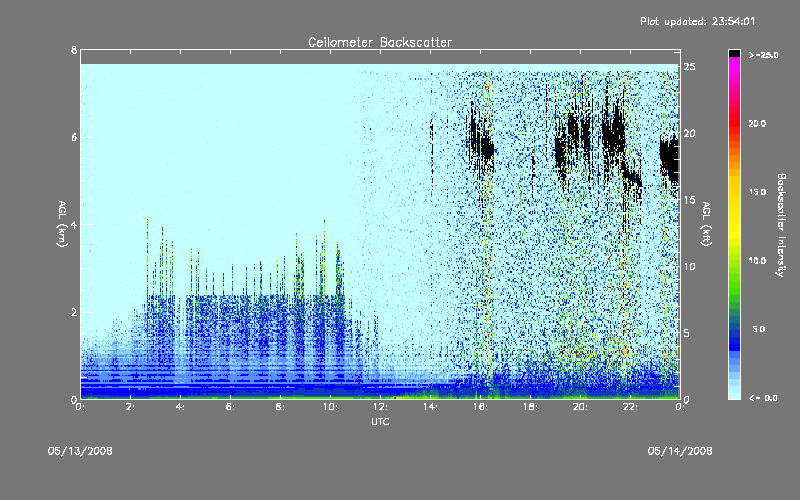Viewport: 800px width, 500px height.
Task: Click the colorbar minimum label '<= 0.0'
Action: click(763, 398)
